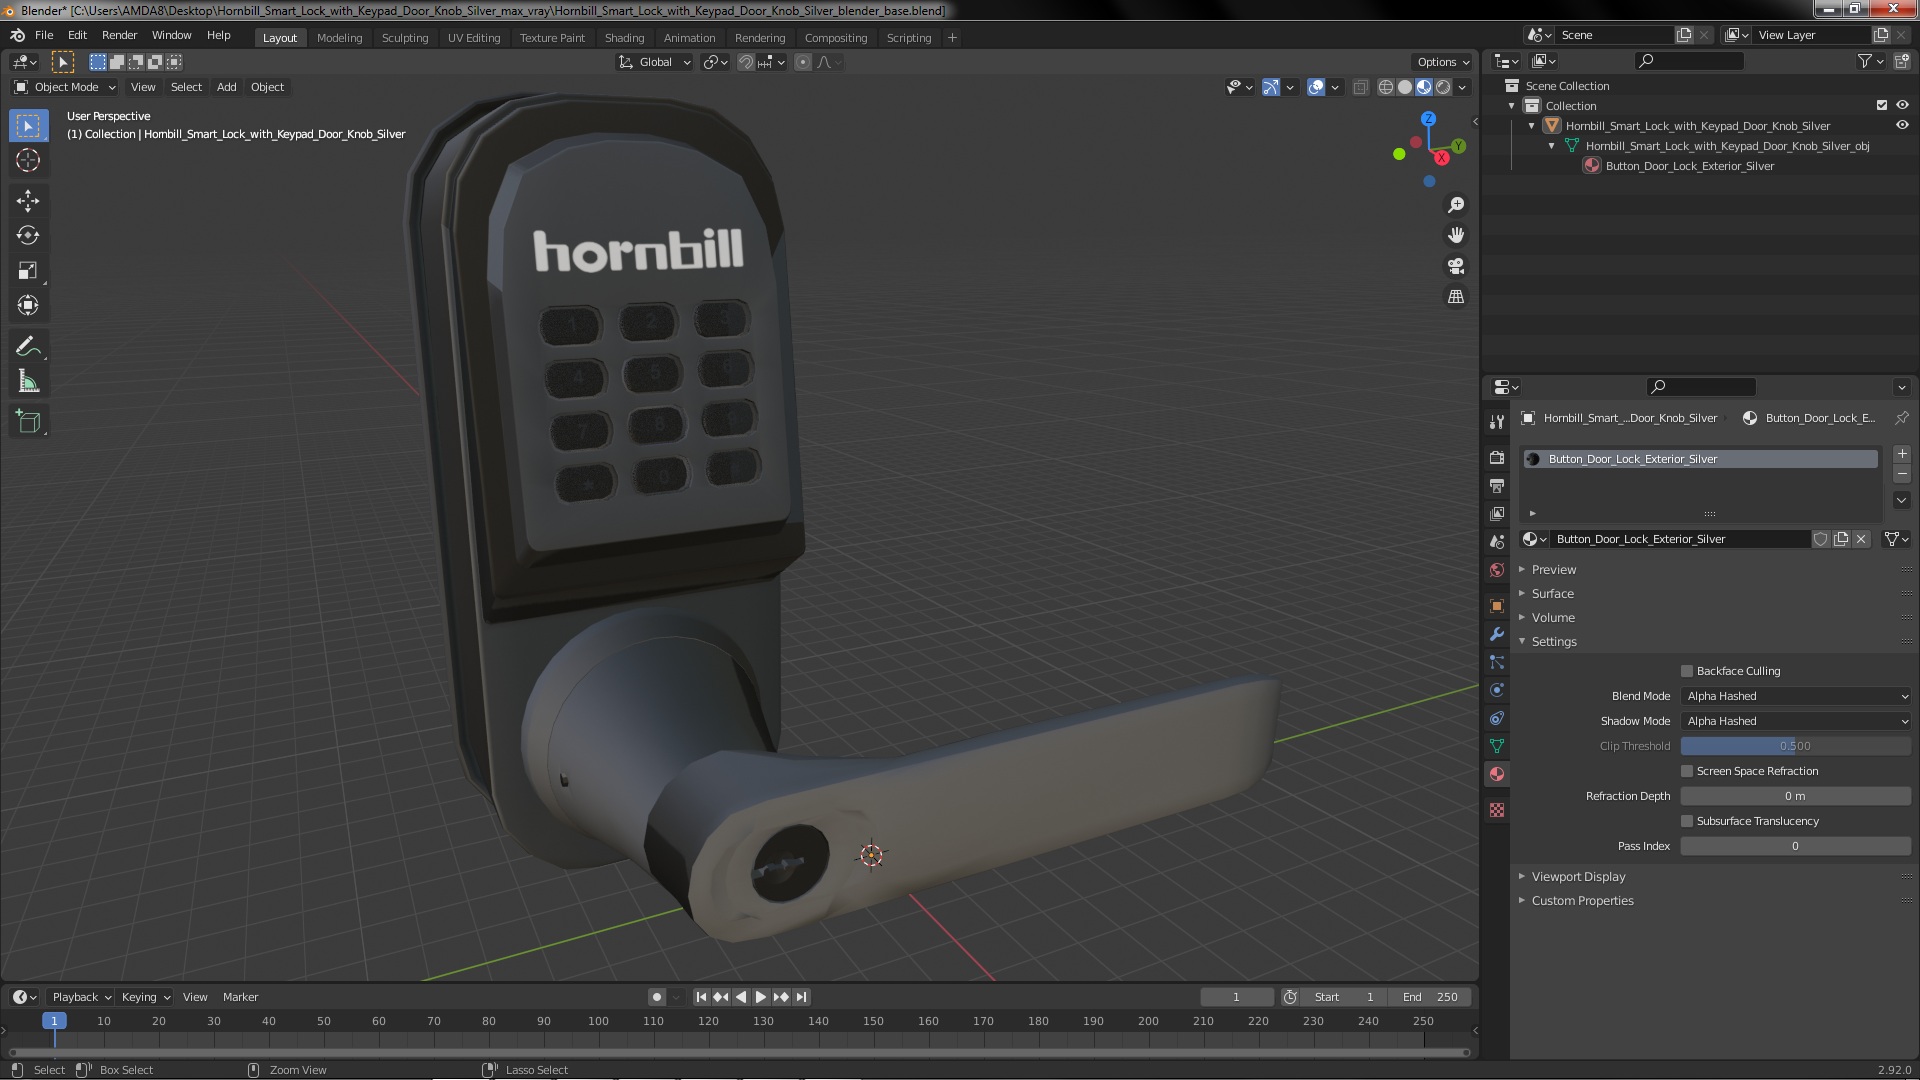The width and height of the screenshot is (1920, 1080).
Task: Select Button_Door_Lock_Exterior_Silver material slot
Action: pos(1700,459)
